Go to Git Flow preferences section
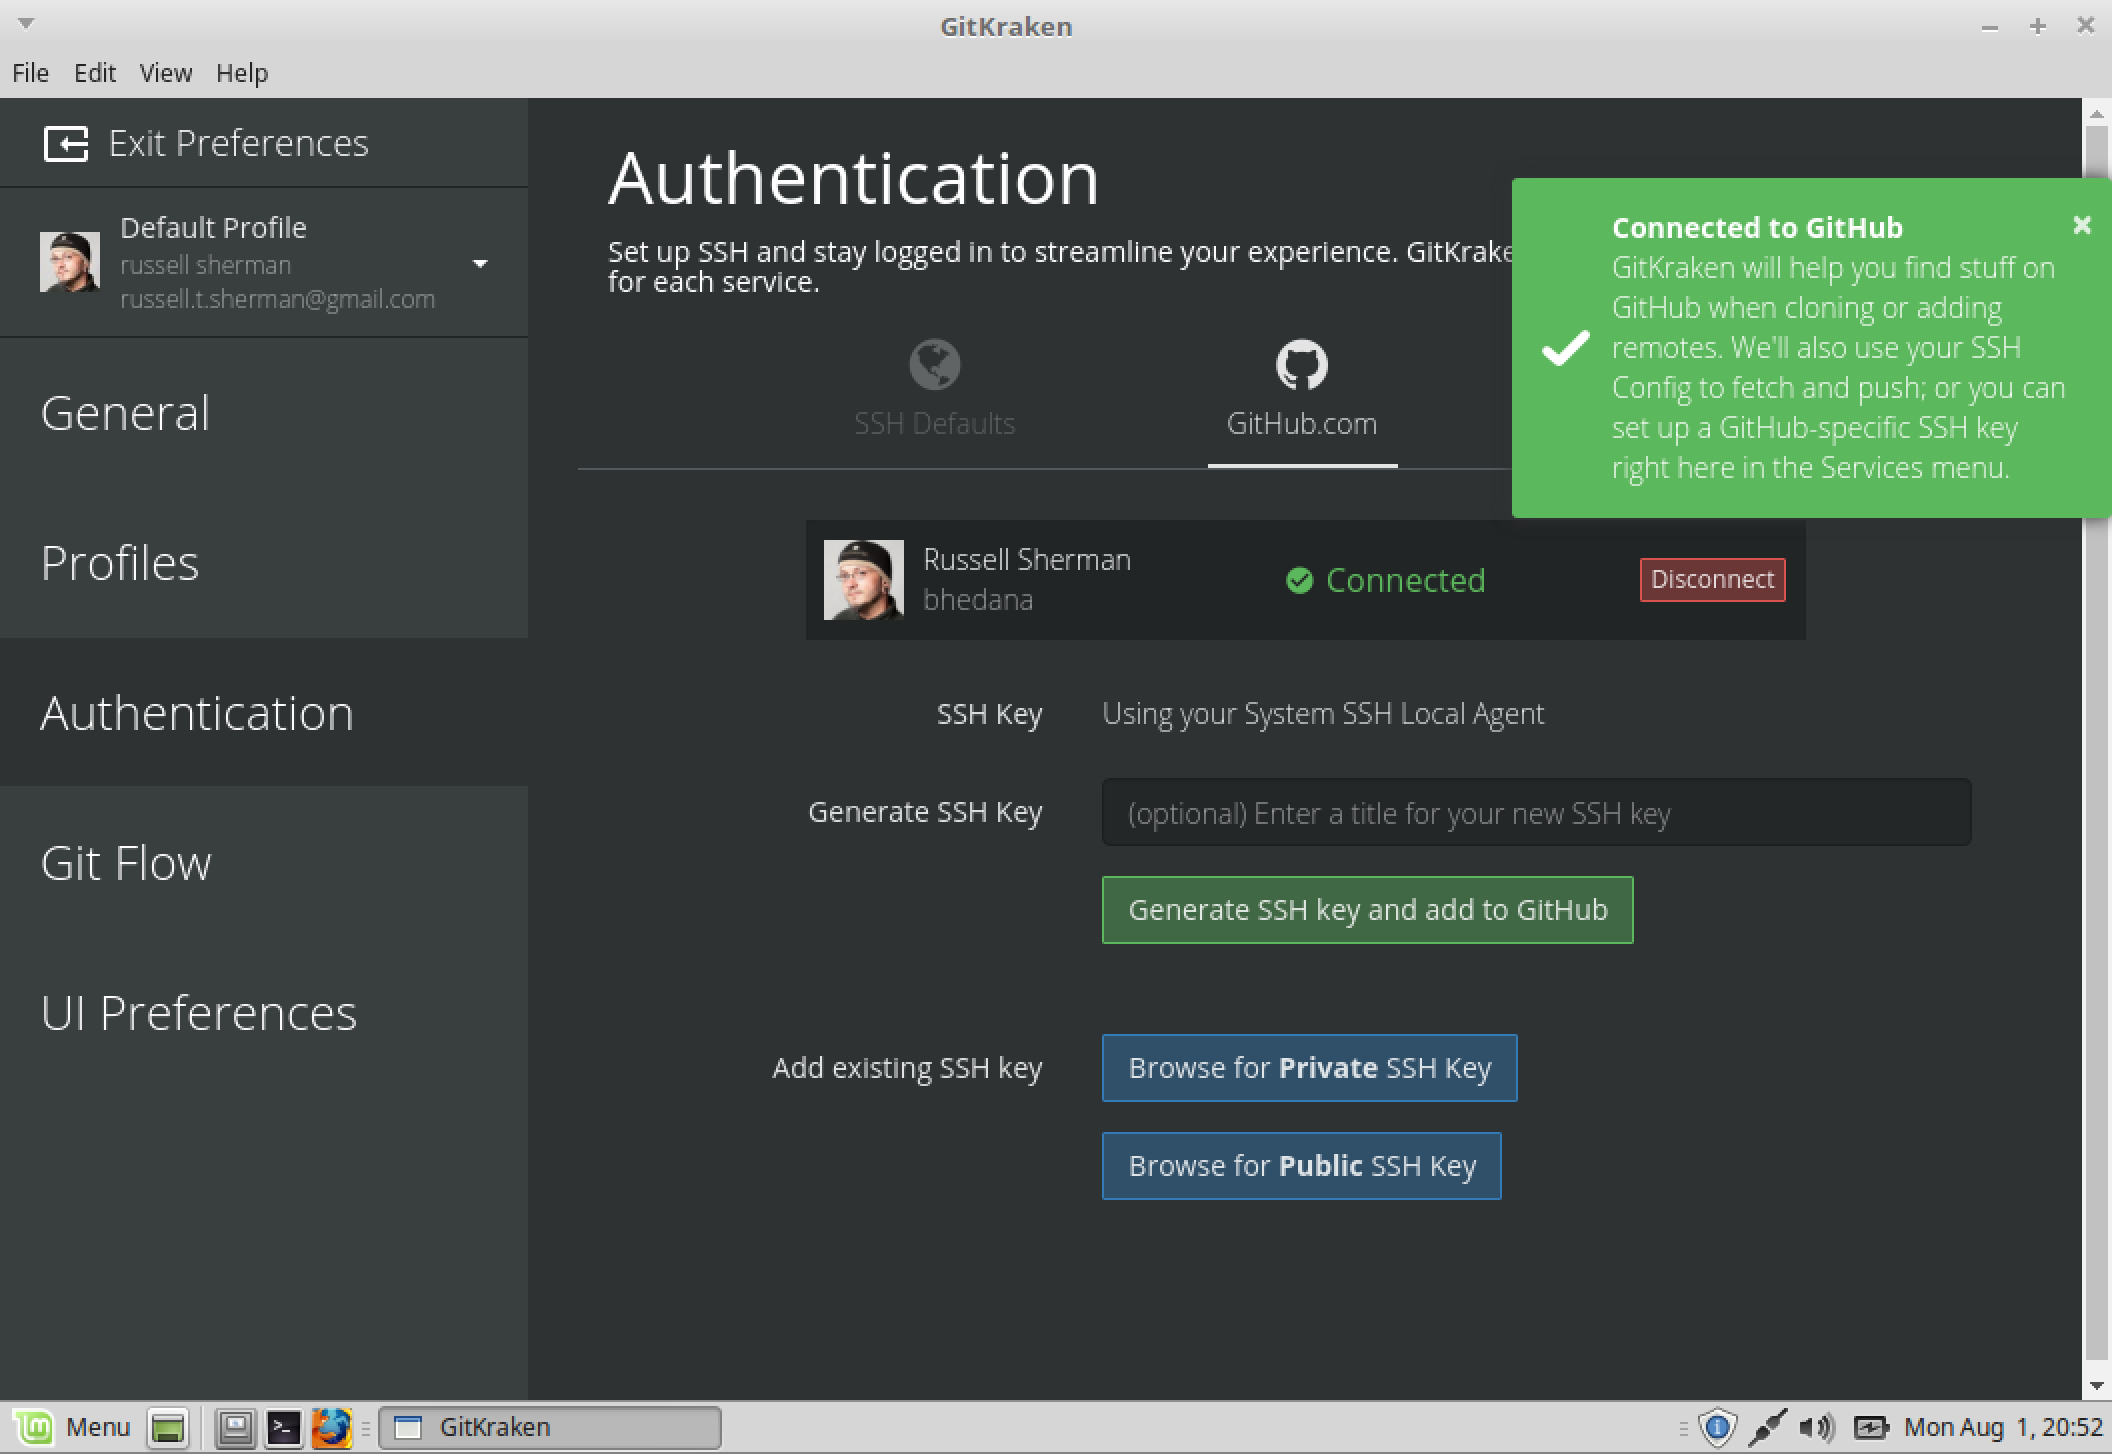This screenshot has height=1454, width=2112. (264, 863)
